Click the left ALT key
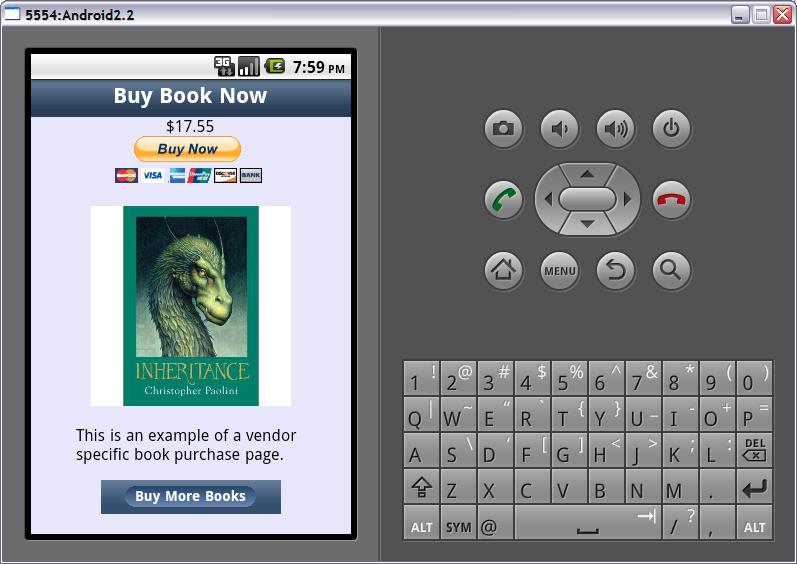Image resolution: width=797 pixels, height=564 pixels. (421, 522)
